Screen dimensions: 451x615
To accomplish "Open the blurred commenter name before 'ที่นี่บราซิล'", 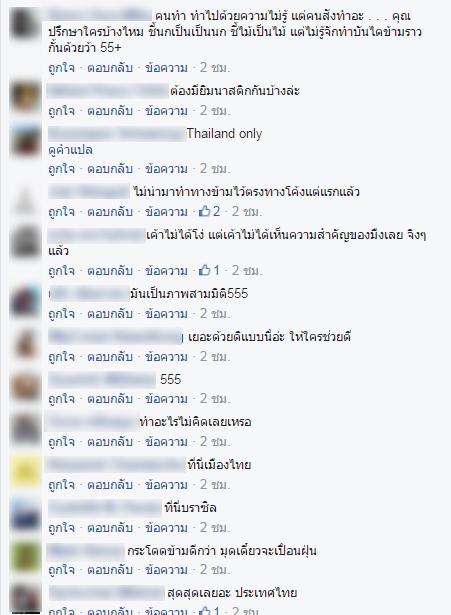I will 105,508.
